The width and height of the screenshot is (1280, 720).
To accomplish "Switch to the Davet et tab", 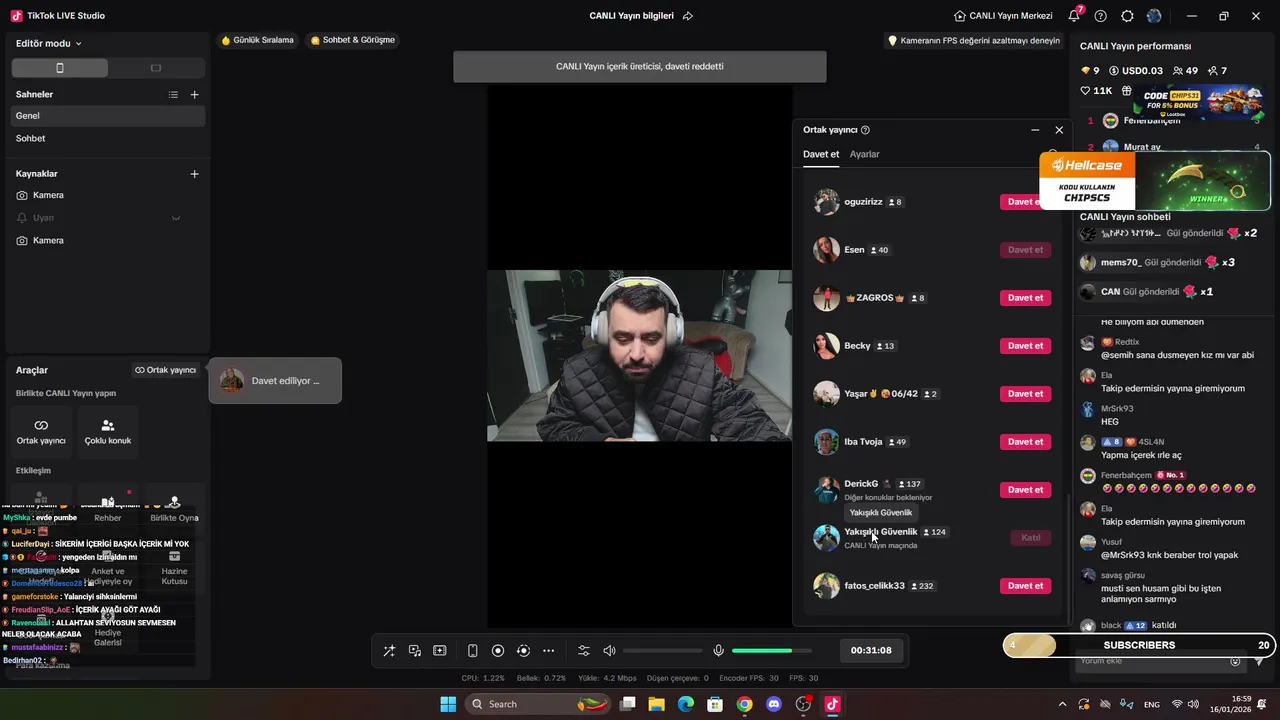I will (x=821, y=154).
